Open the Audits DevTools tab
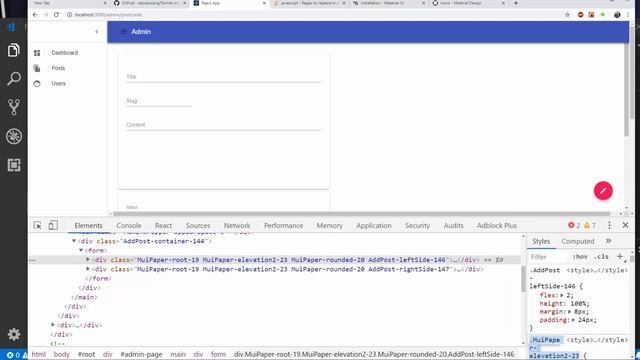The width and height of the screenshot is (640, 360). (x=453, y=225)
